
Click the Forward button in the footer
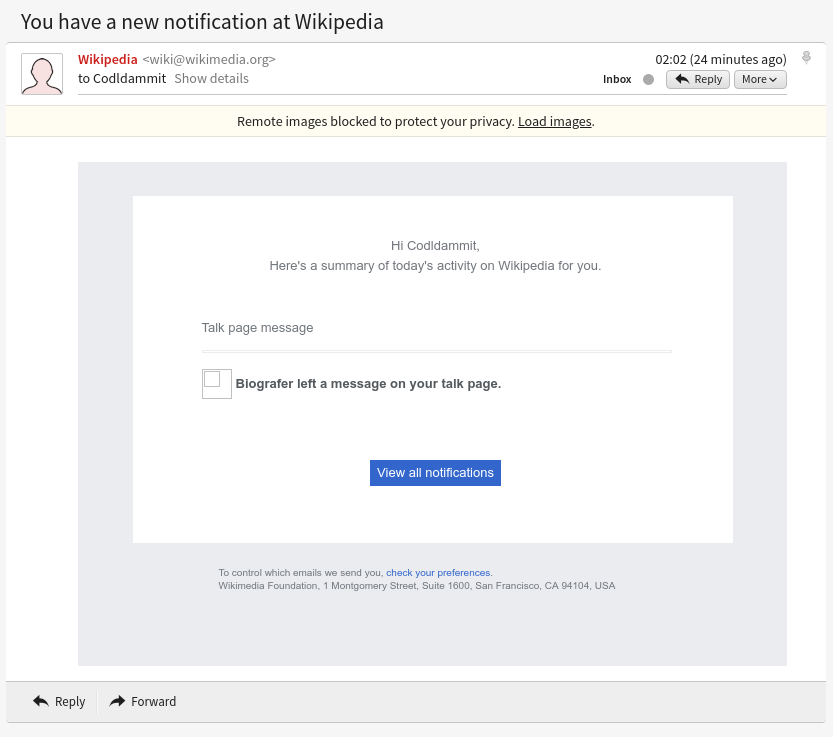(x=143, y=701)
